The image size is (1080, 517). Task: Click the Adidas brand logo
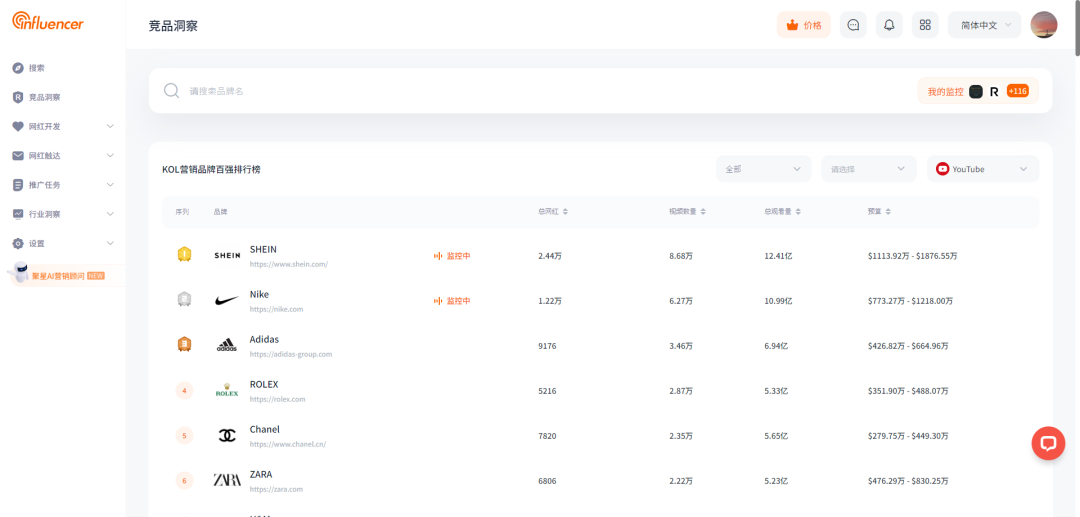click(x=227, y=346)
